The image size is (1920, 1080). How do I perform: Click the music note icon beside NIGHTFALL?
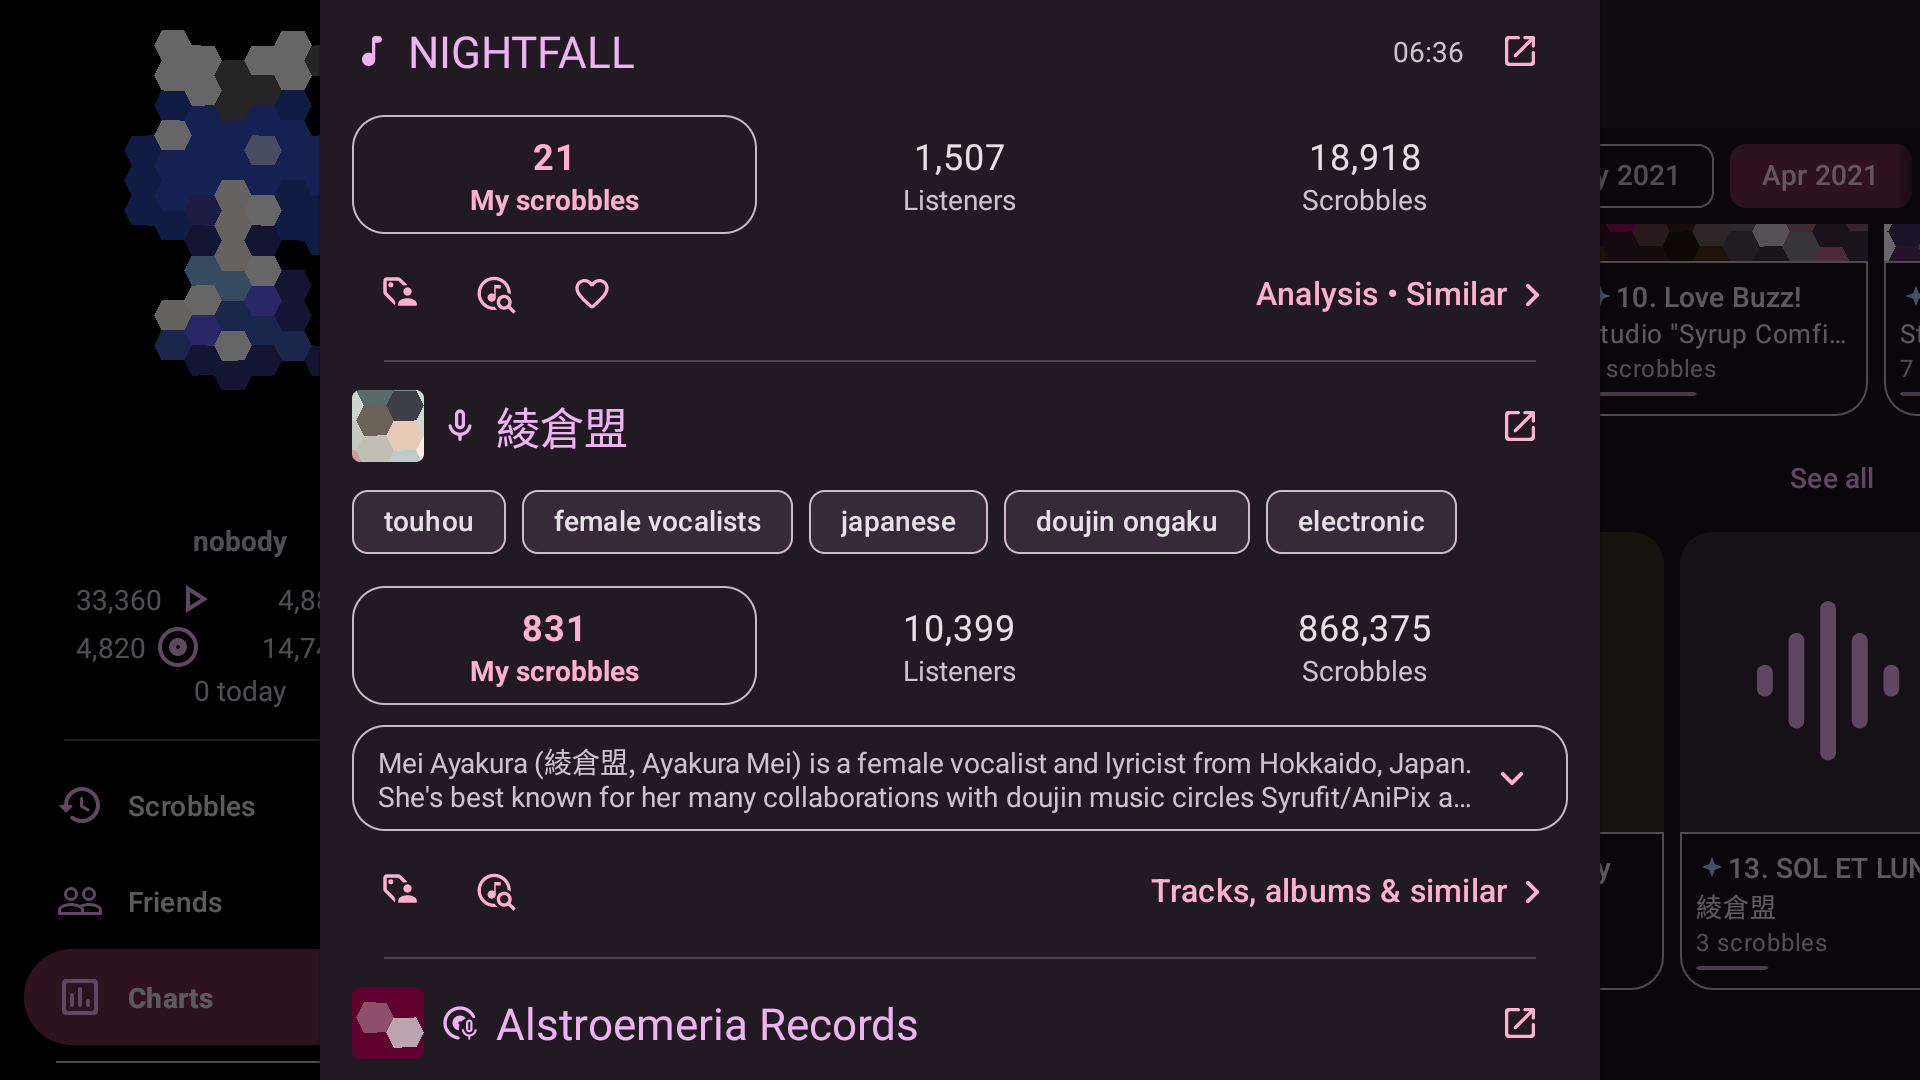tap(372, 52)
